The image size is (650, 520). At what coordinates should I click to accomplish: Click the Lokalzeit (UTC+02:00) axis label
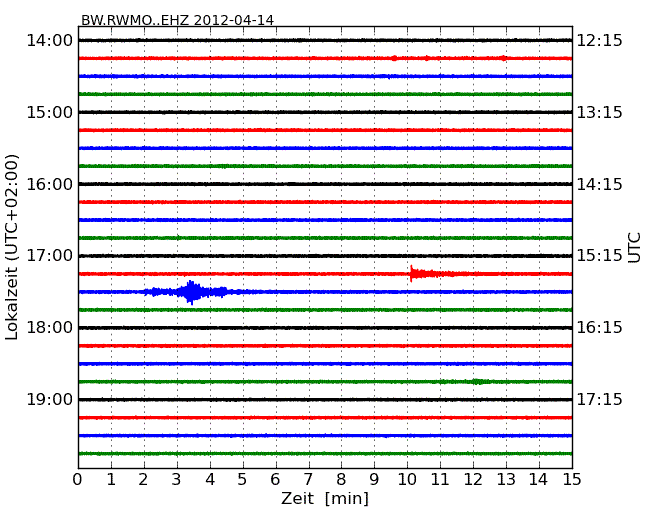[12, 247]
